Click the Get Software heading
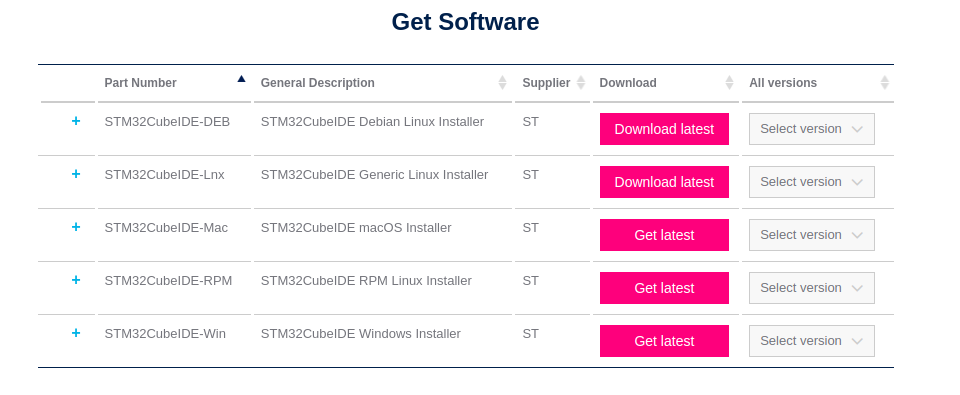Image resolution: width=960 pixels, height=395 pixels. (465, 22)
